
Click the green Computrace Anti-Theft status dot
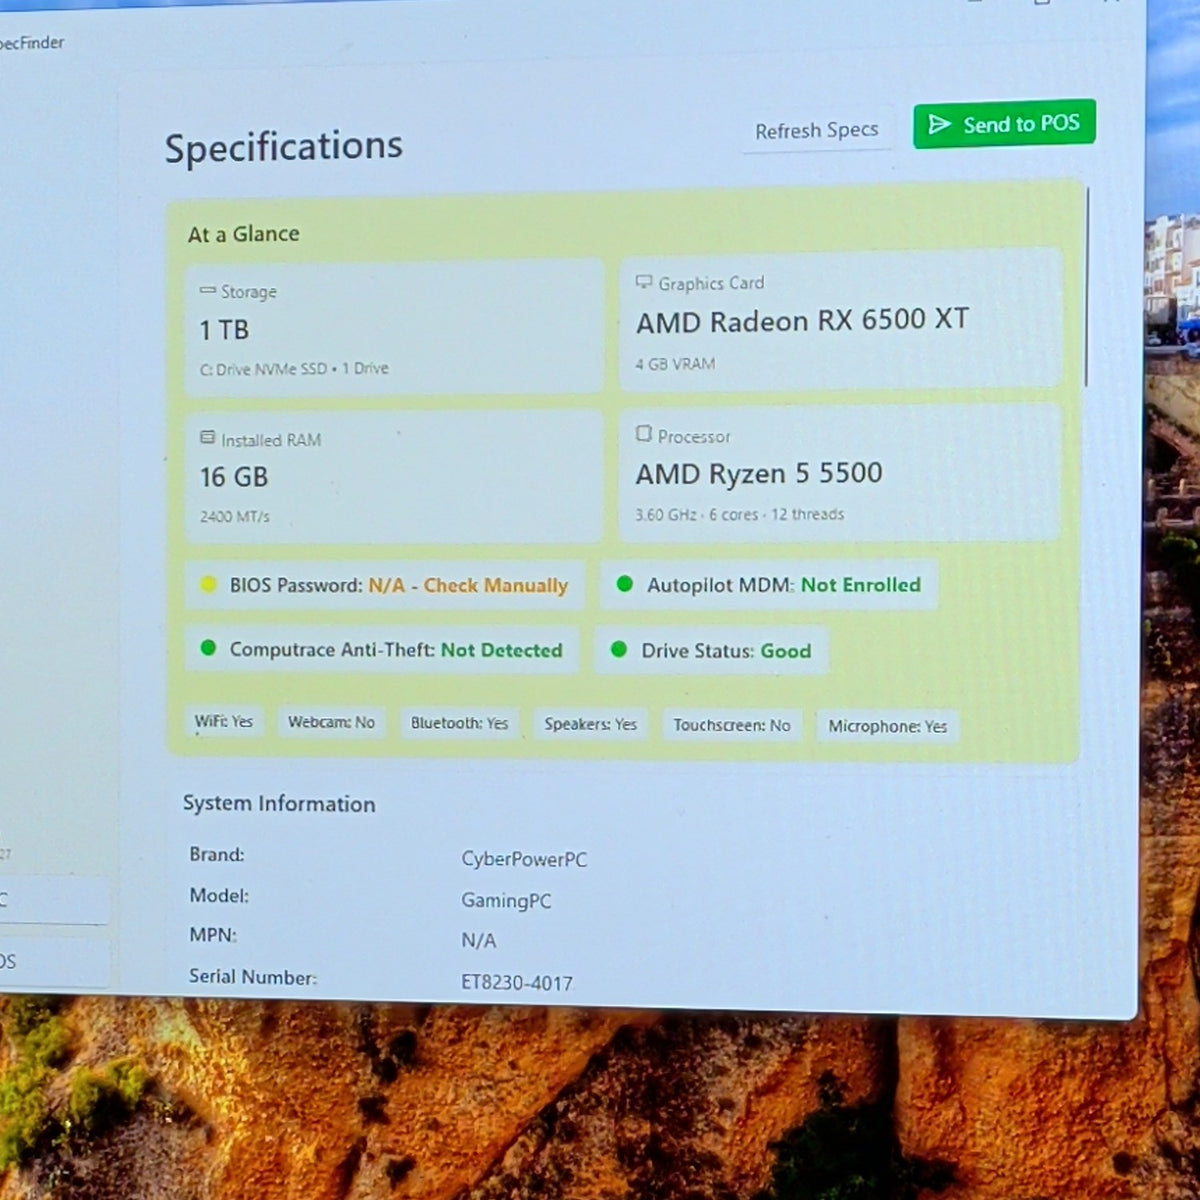tap(208, 648)
